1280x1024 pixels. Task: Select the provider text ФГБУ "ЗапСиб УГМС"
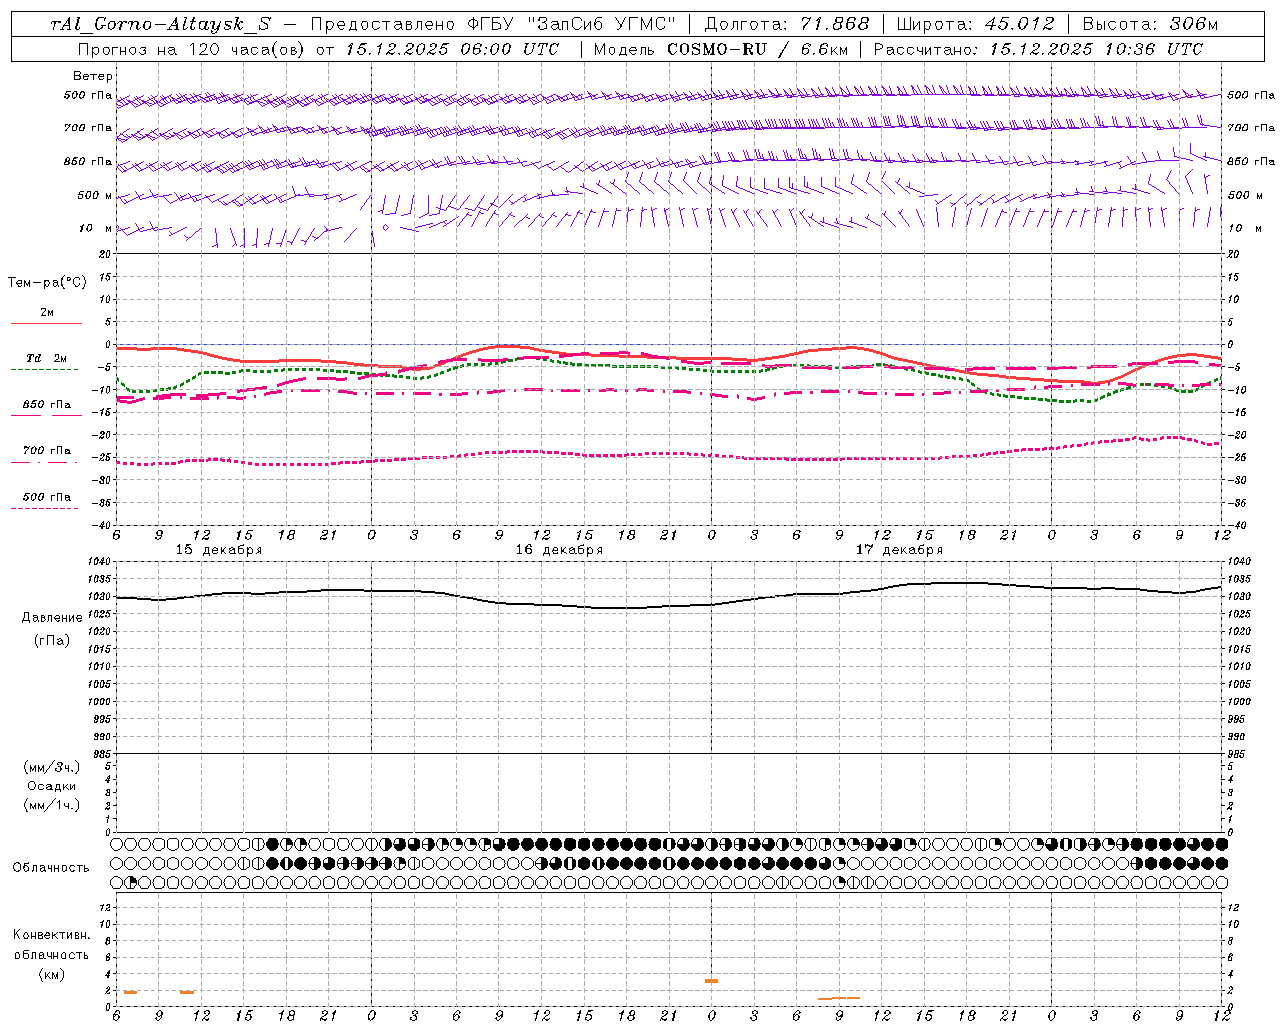[572, 24]
